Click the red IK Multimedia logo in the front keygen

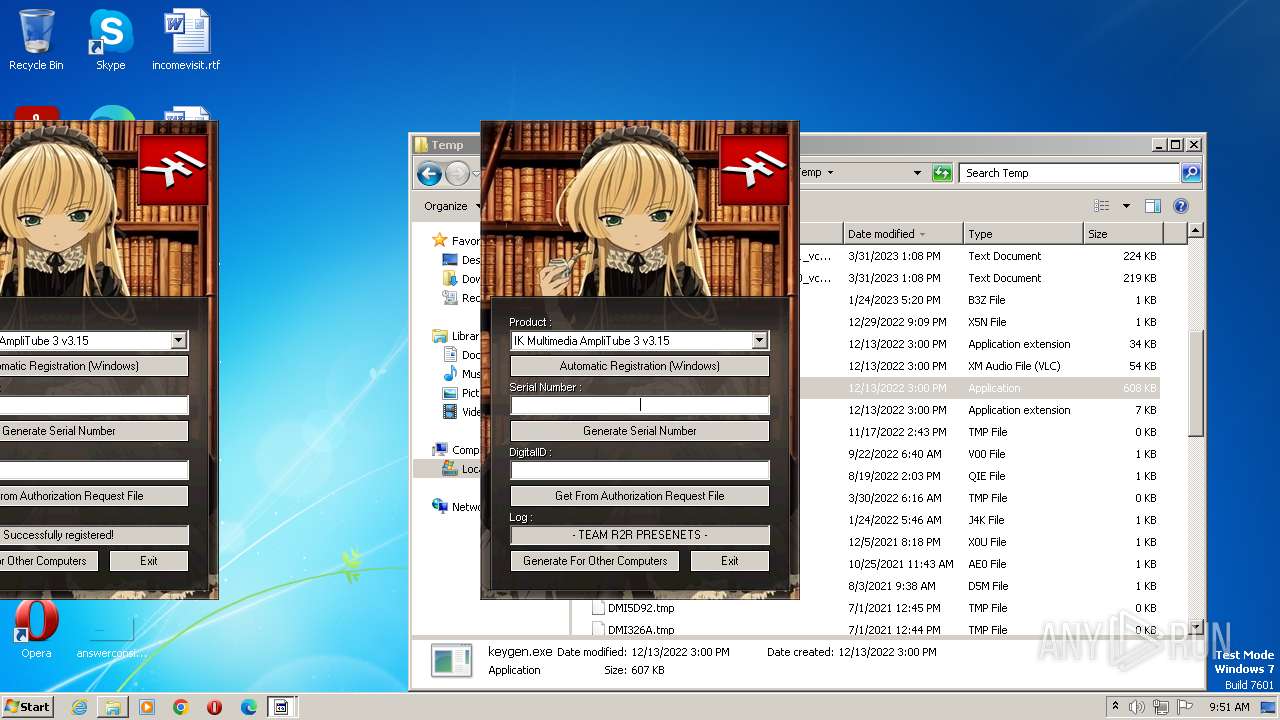coord(754,170)
